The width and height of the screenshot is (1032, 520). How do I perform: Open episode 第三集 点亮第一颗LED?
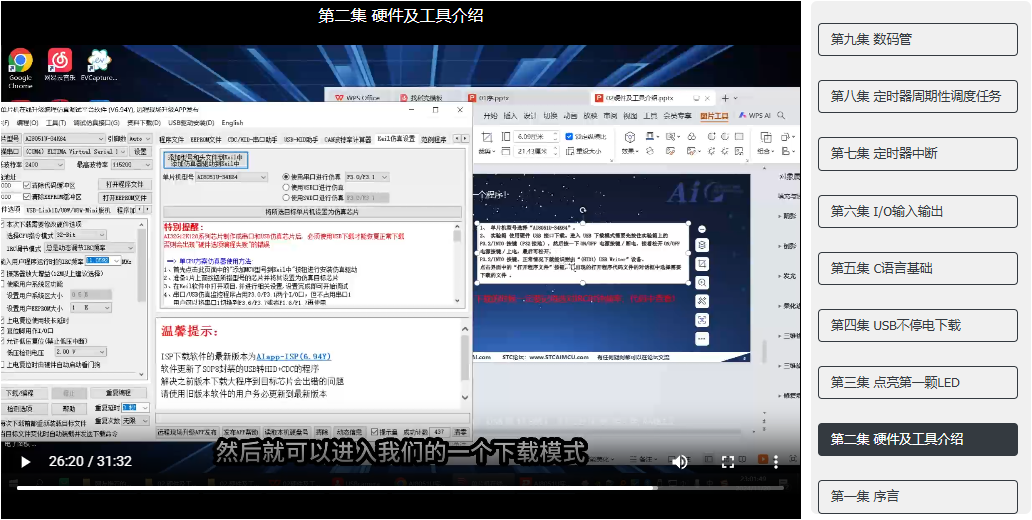pos(917,382)
